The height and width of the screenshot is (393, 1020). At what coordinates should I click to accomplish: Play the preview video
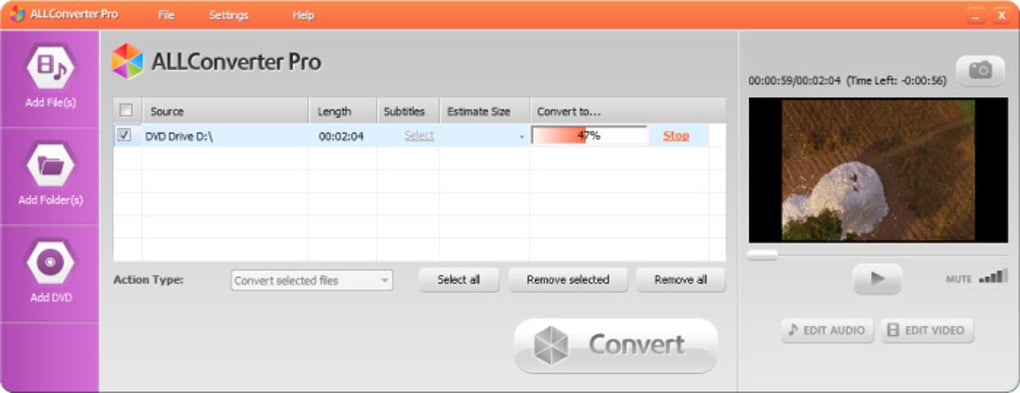[878, 278]
